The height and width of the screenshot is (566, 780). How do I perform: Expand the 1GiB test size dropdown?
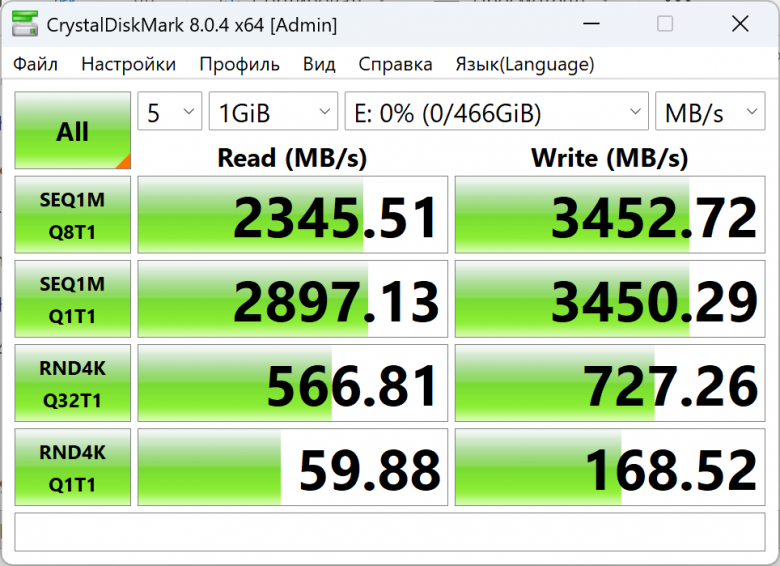pos(273,111)
